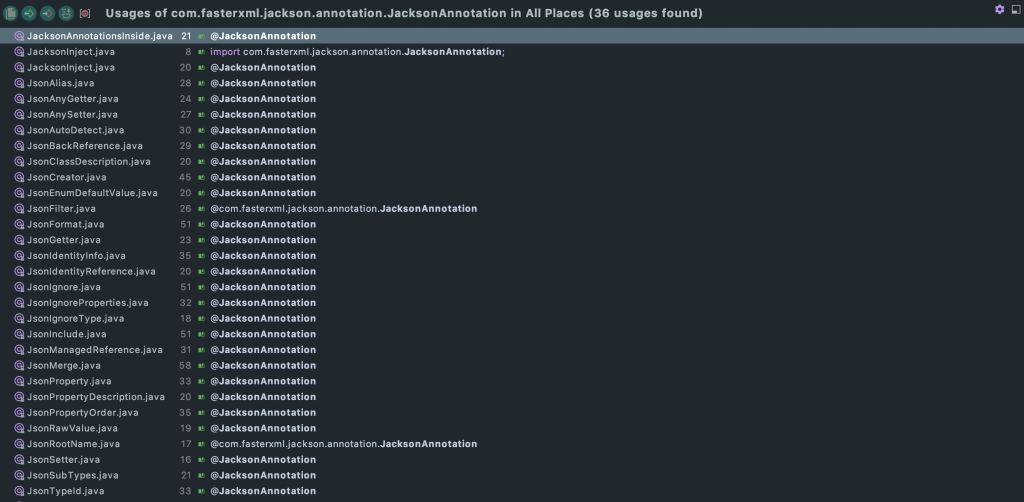Click green usage marker on JsonIdentityReference.java row

201,272
